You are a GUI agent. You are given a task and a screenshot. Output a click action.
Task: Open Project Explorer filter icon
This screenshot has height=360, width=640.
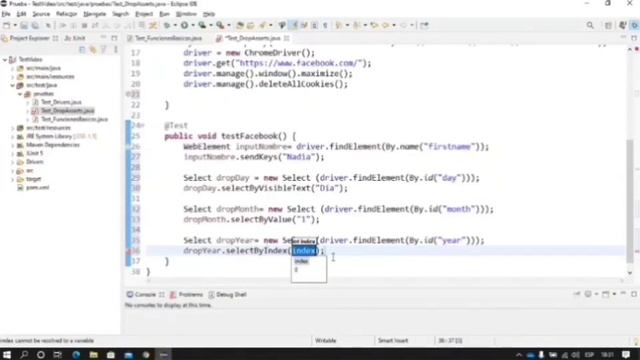pos(103,49)
